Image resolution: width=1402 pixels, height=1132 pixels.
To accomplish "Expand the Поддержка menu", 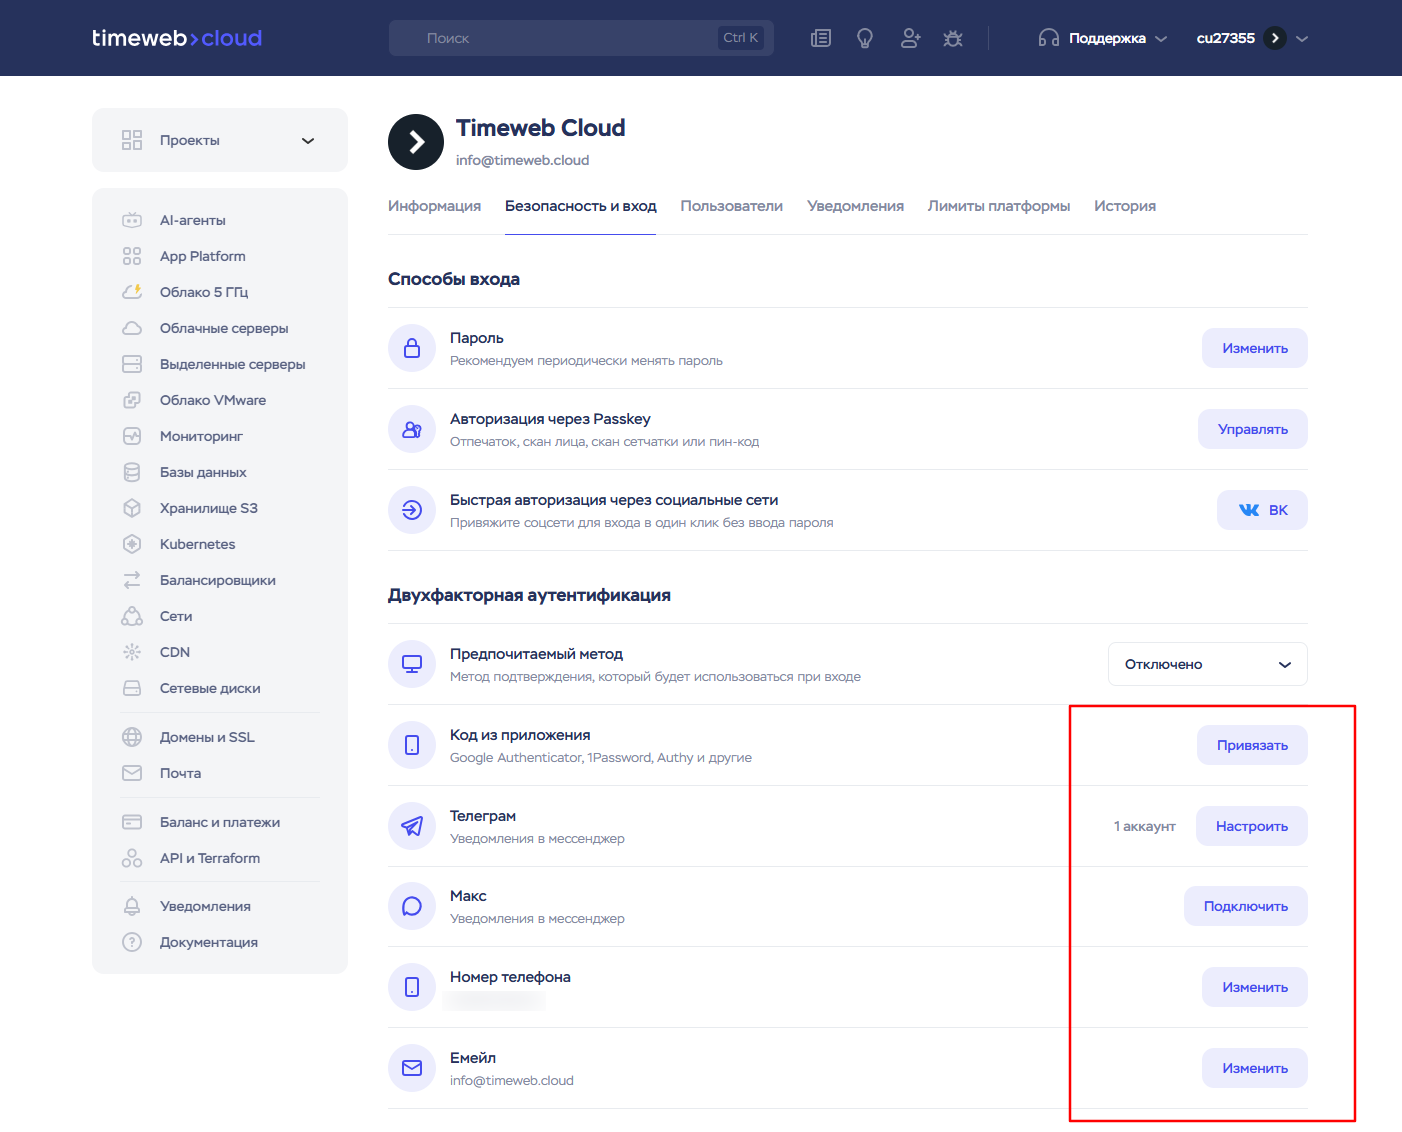I will coord(1103,38).
